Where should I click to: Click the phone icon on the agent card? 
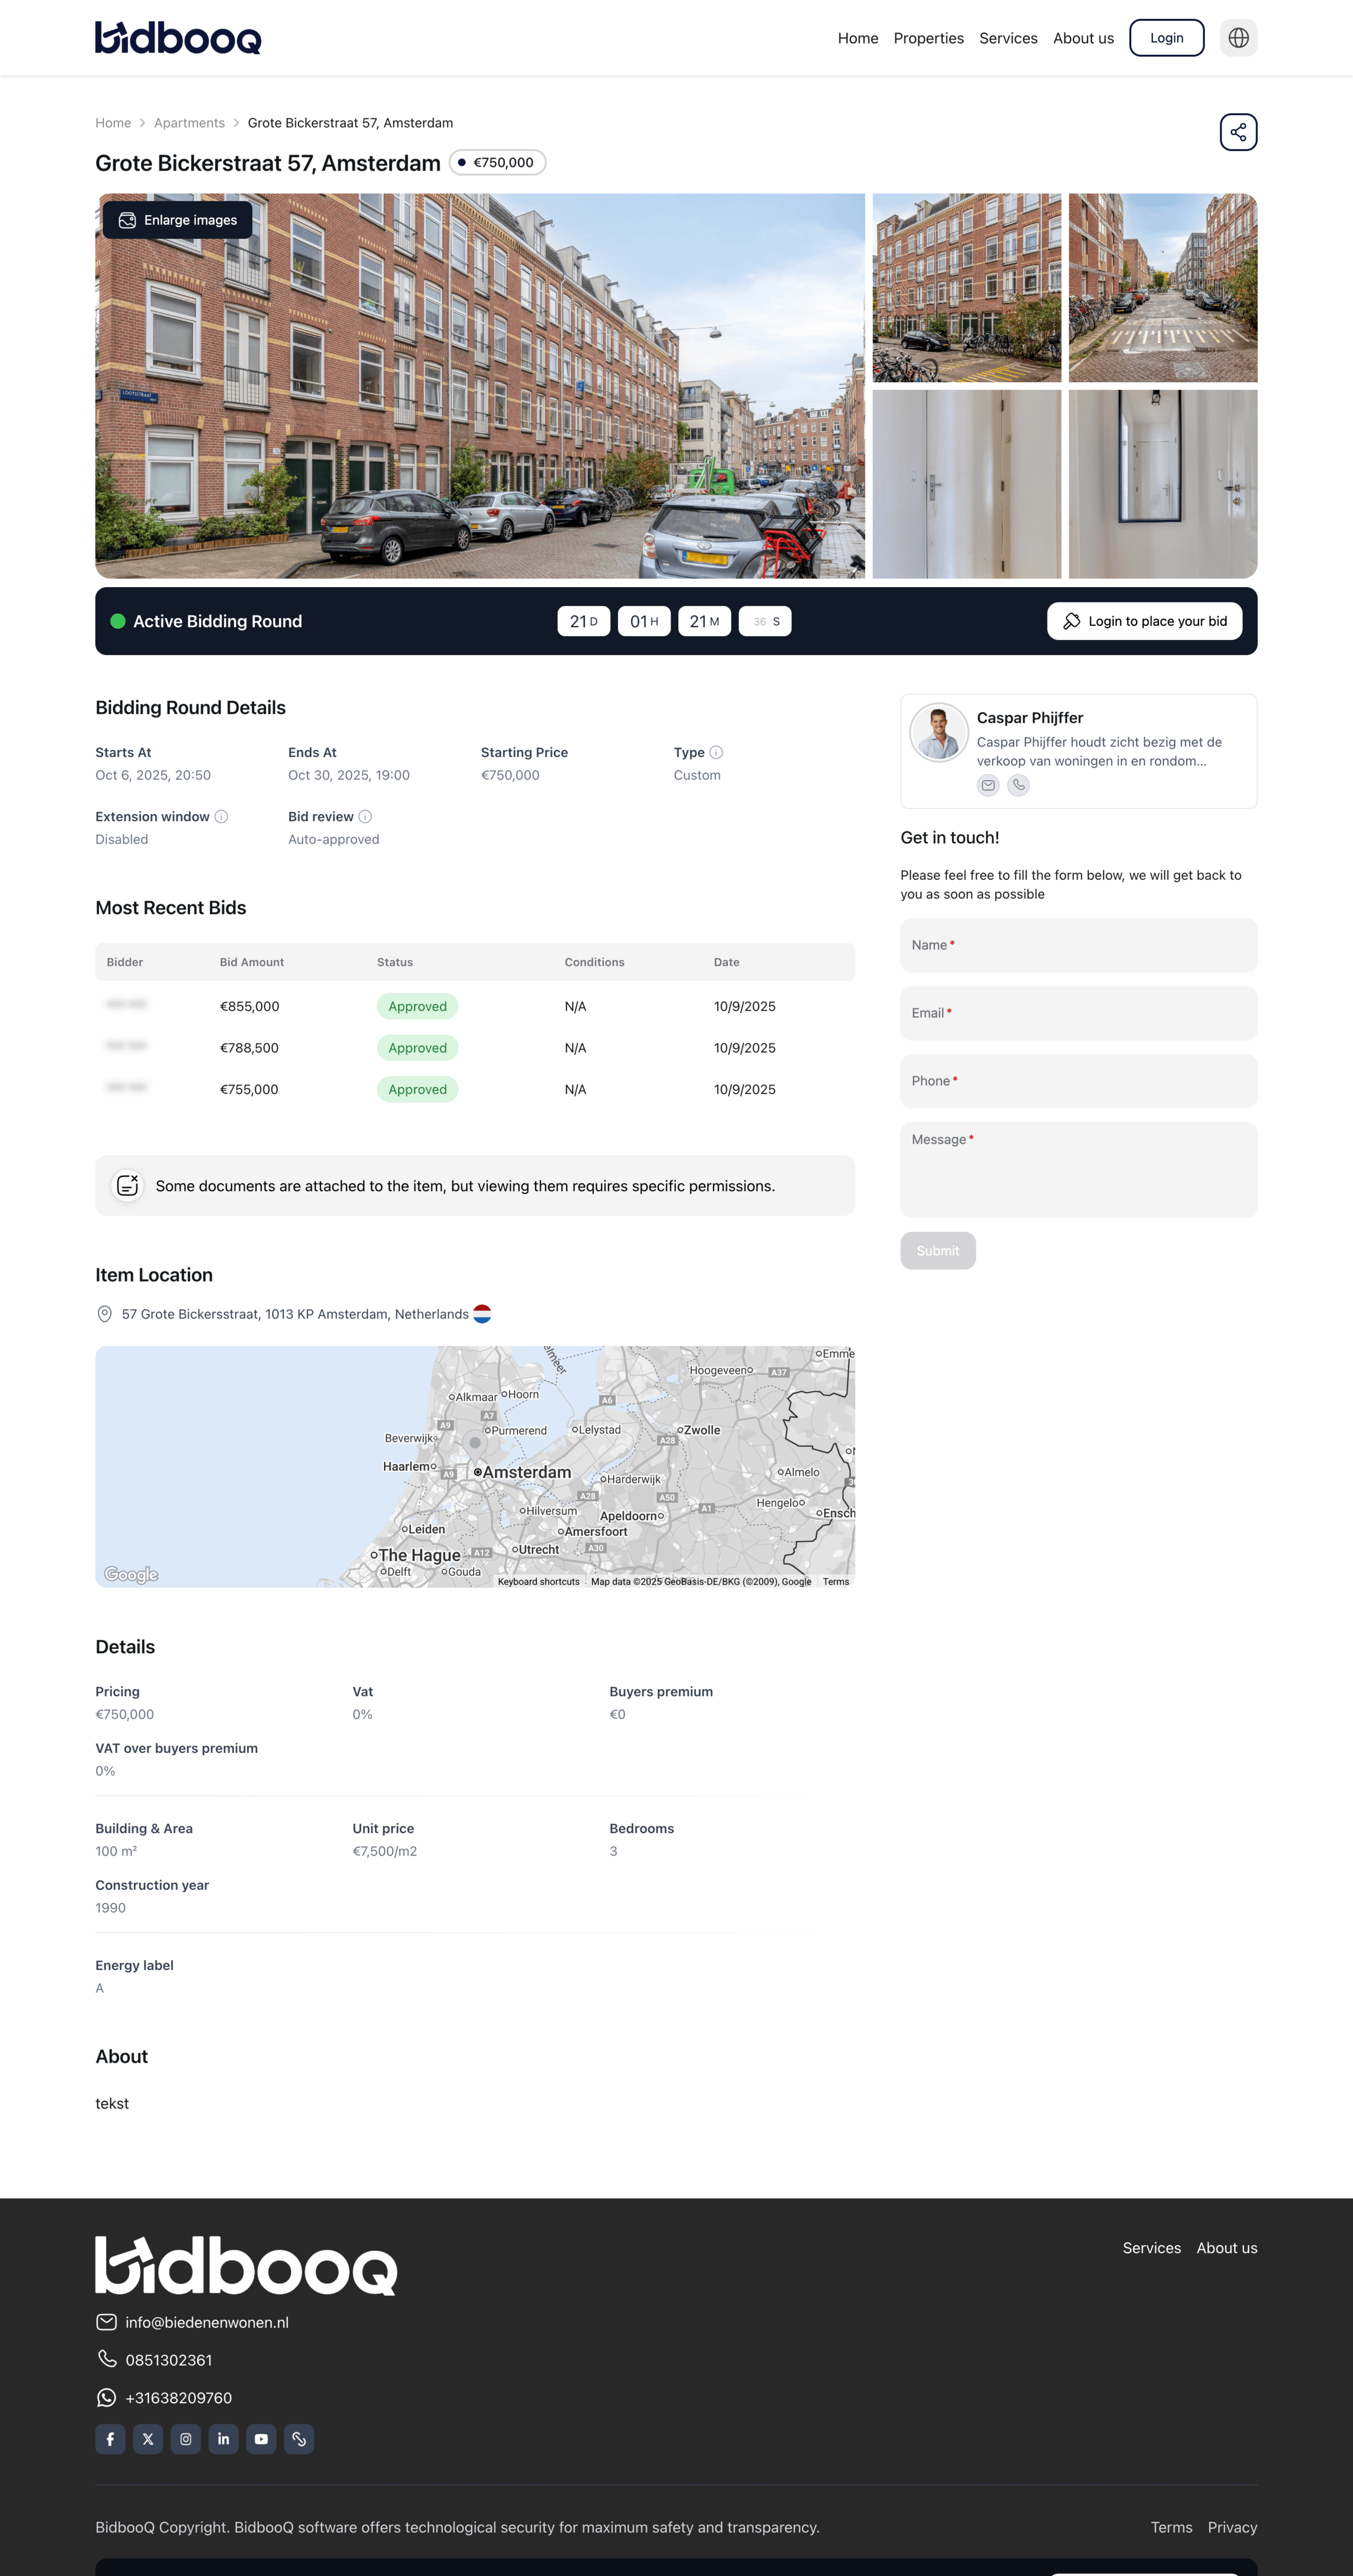point(1018,786)
